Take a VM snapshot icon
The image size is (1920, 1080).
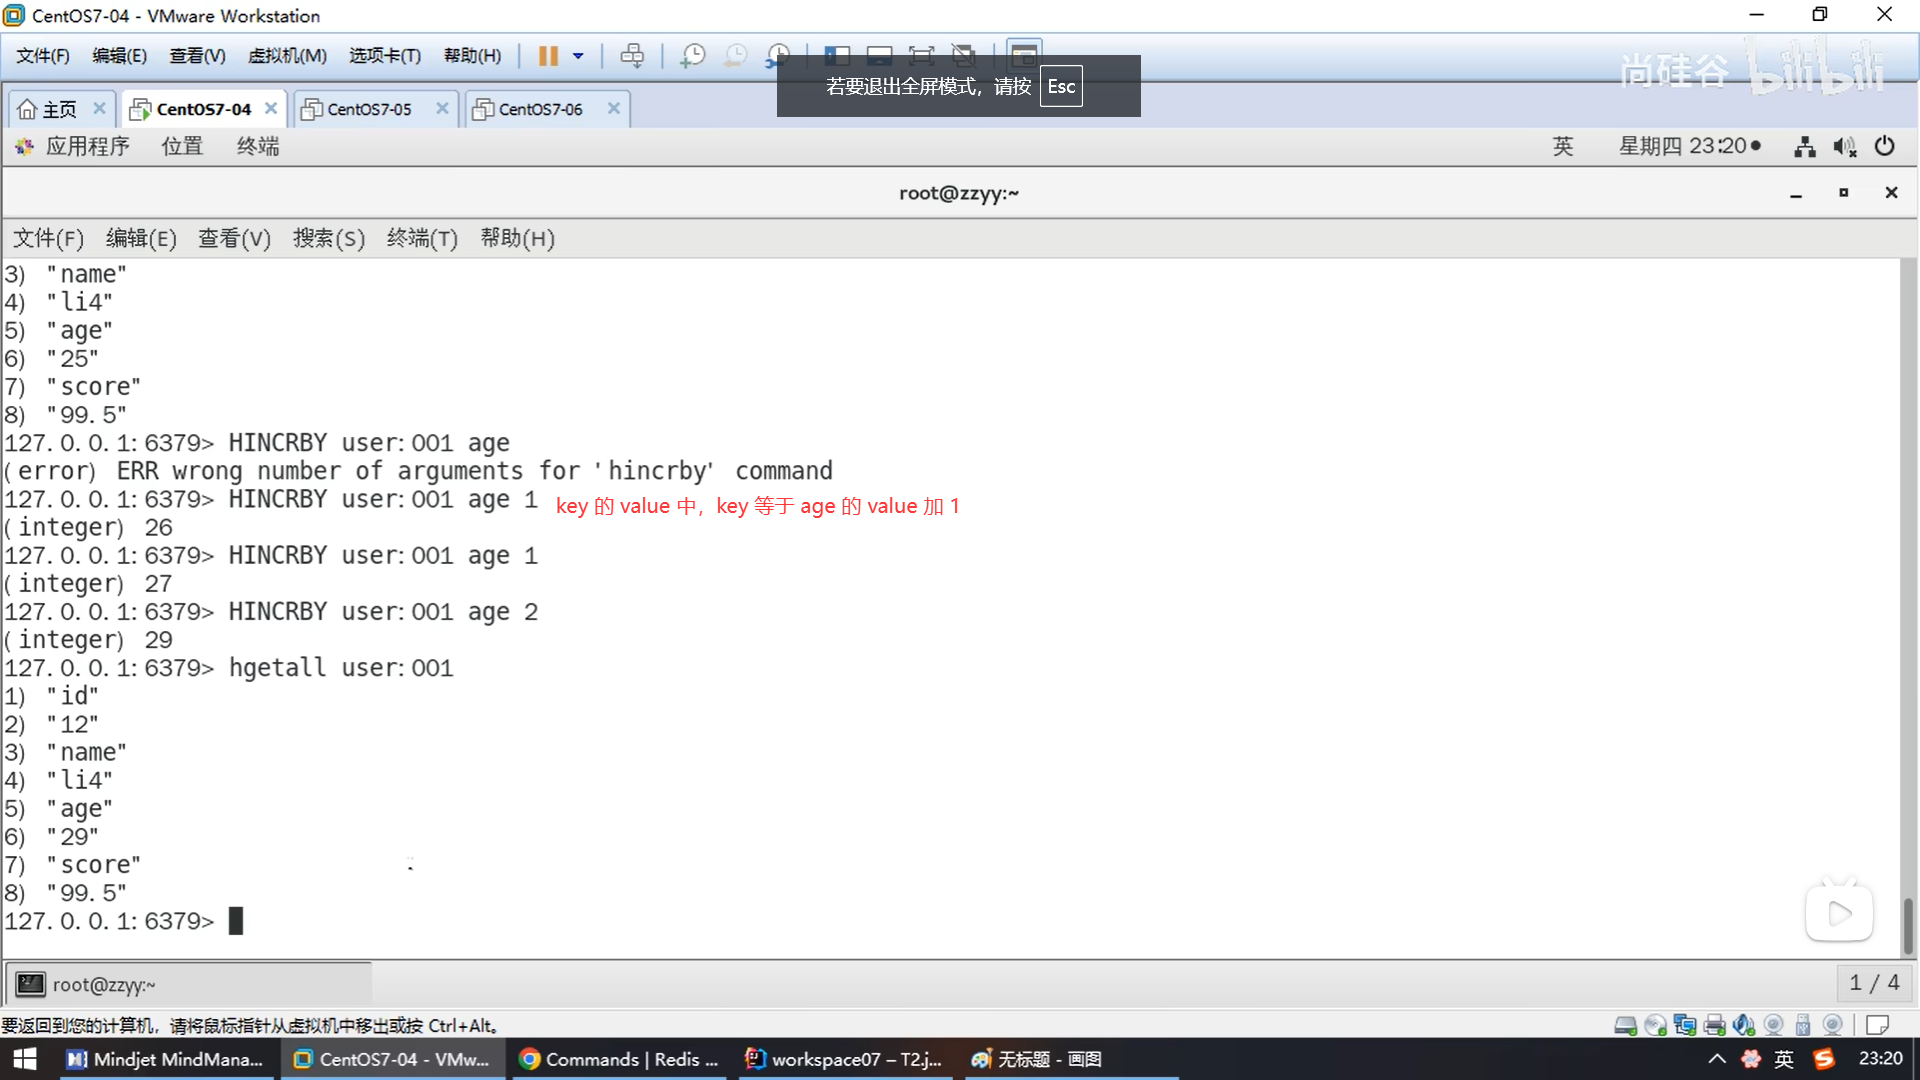pyautogui.click(x=692, y=56)
